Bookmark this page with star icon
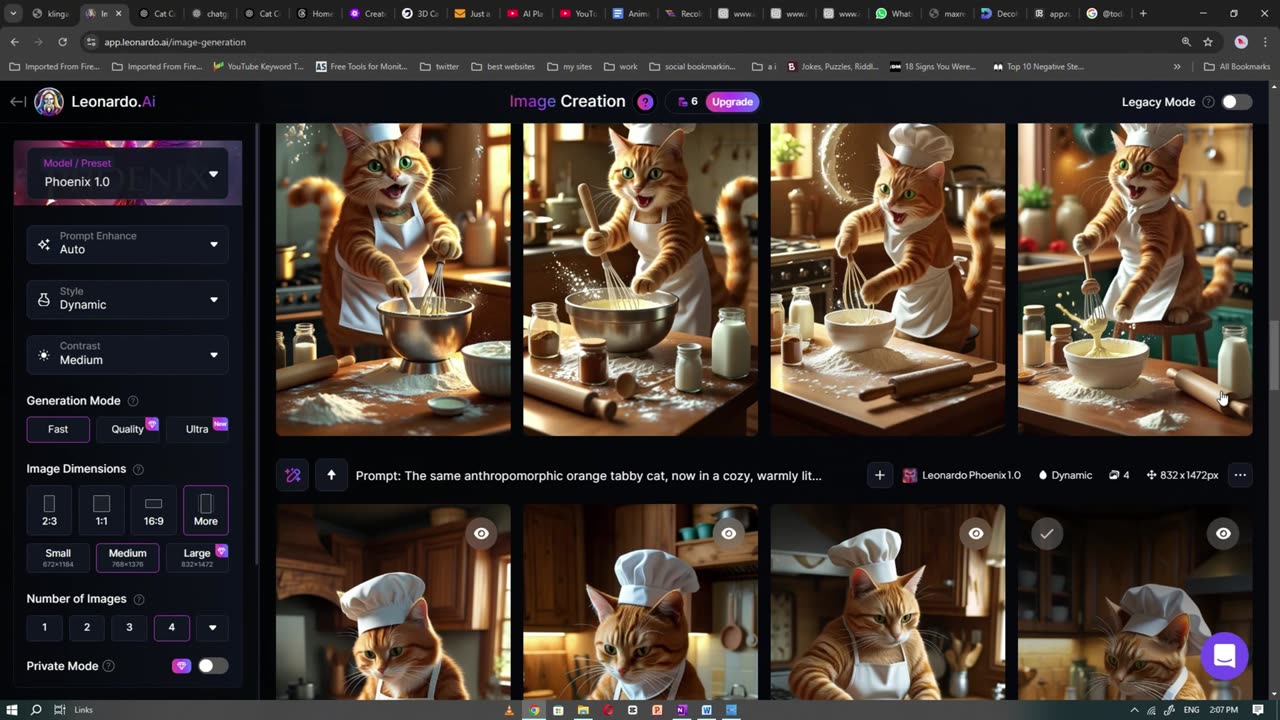1280x720 pixels. pos(1208,42)
